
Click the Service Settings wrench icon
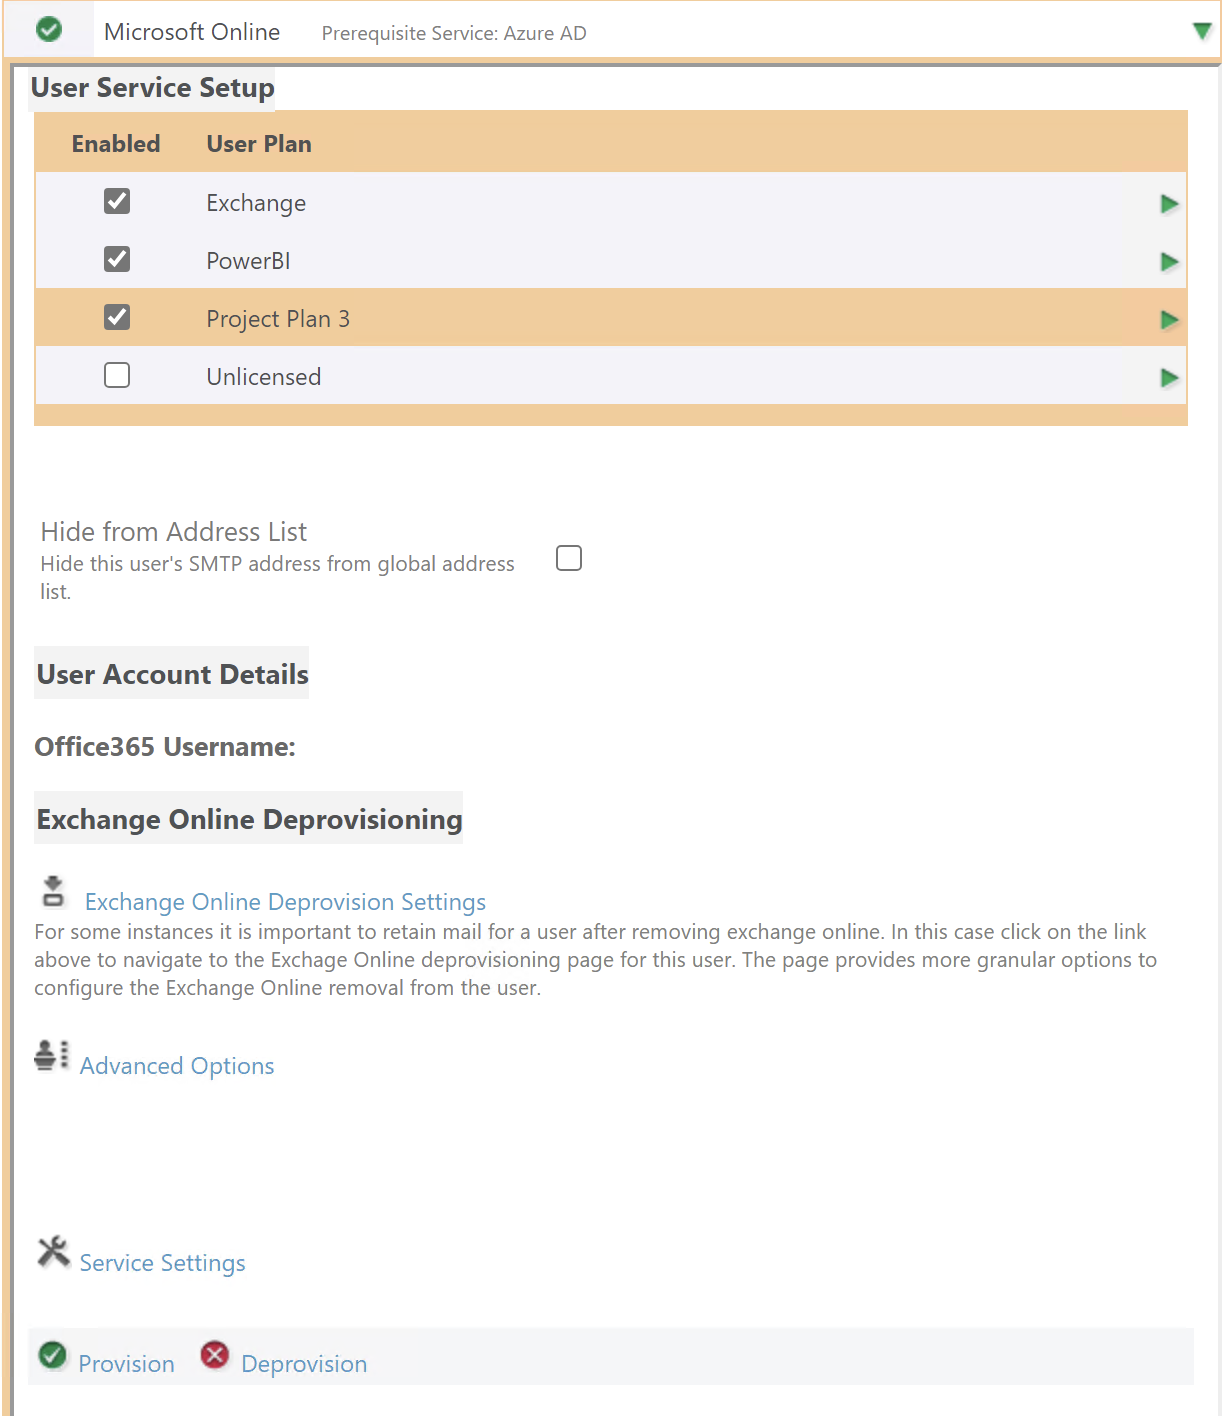click(53, 1251)
